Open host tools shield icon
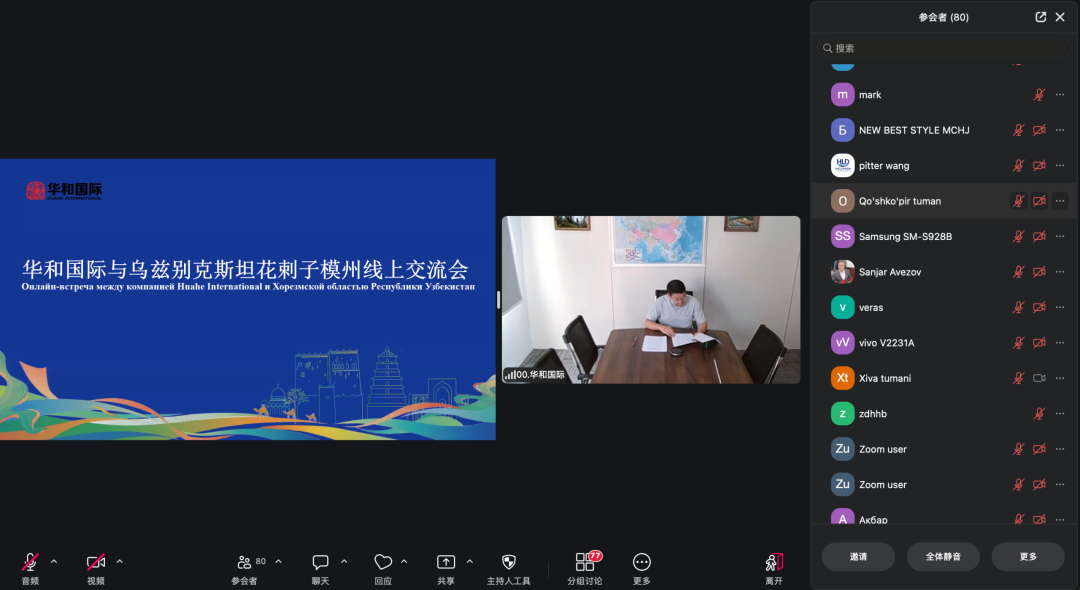 coord(508,562)
